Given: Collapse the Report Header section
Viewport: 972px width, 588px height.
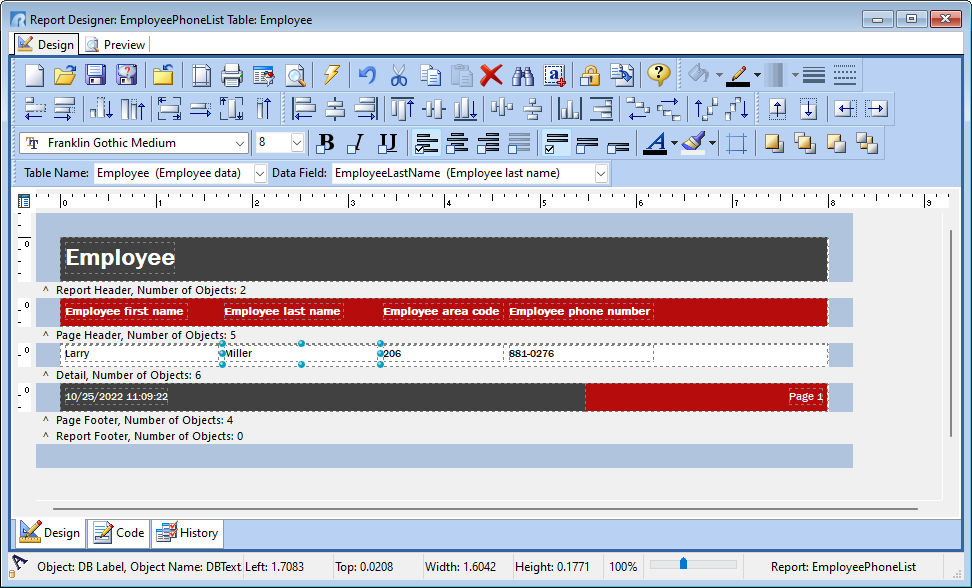Looking at the screenshot, I should click(45, 290).
